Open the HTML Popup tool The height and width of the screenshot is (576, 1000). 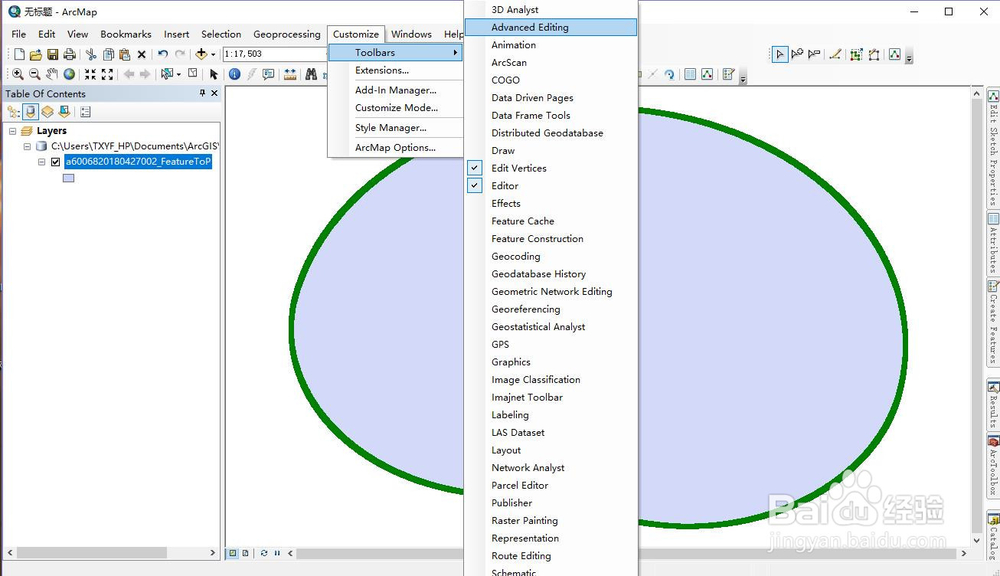(268, 74)
